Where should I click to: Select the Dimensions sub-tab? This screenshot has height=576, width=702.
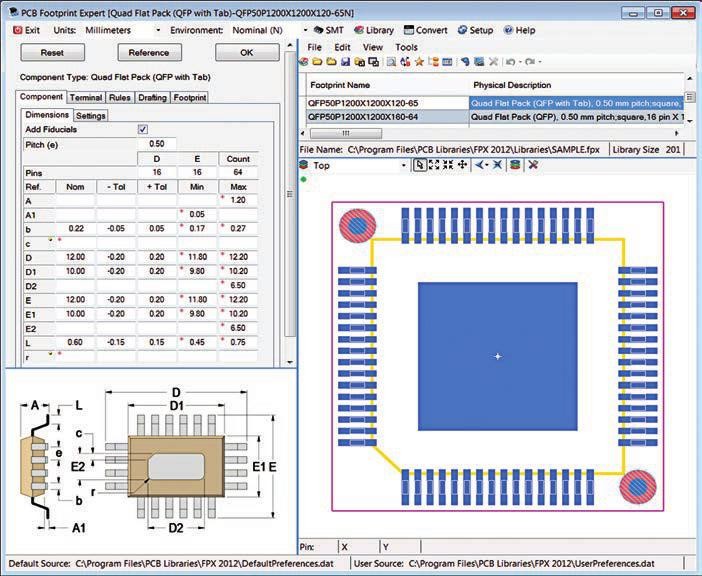[x=47, y=115]
